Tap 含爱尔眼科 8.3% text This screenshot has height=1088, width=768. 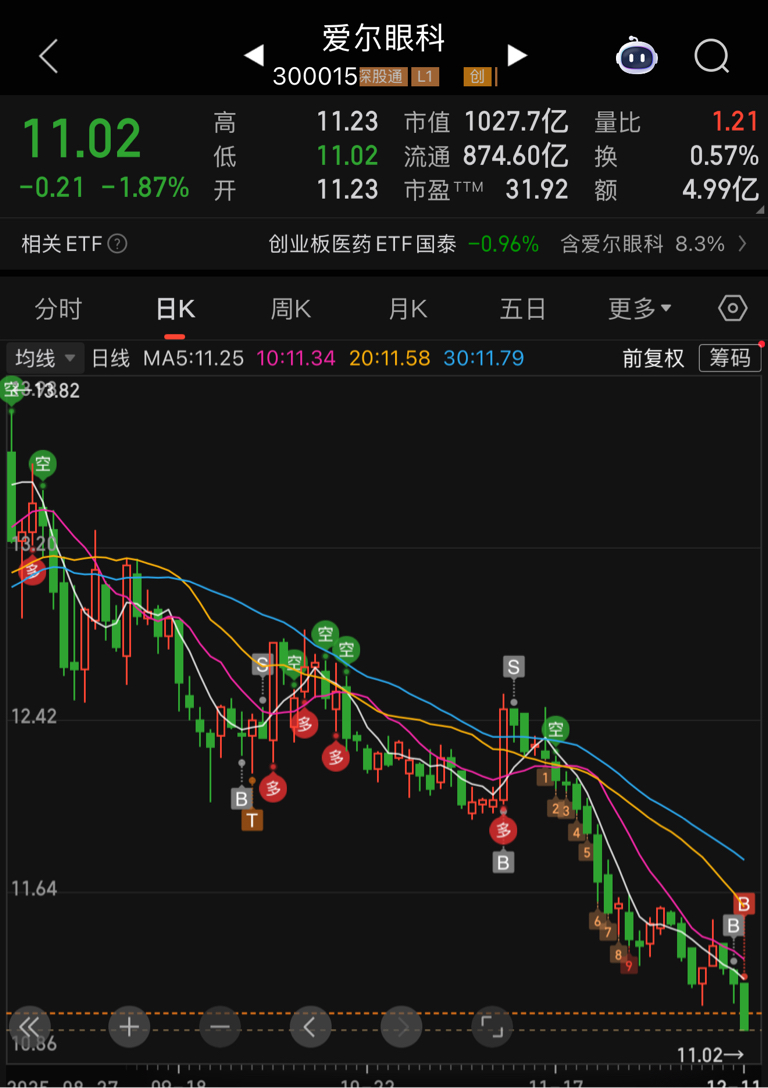pyautogui.click(x=642, y=244)
